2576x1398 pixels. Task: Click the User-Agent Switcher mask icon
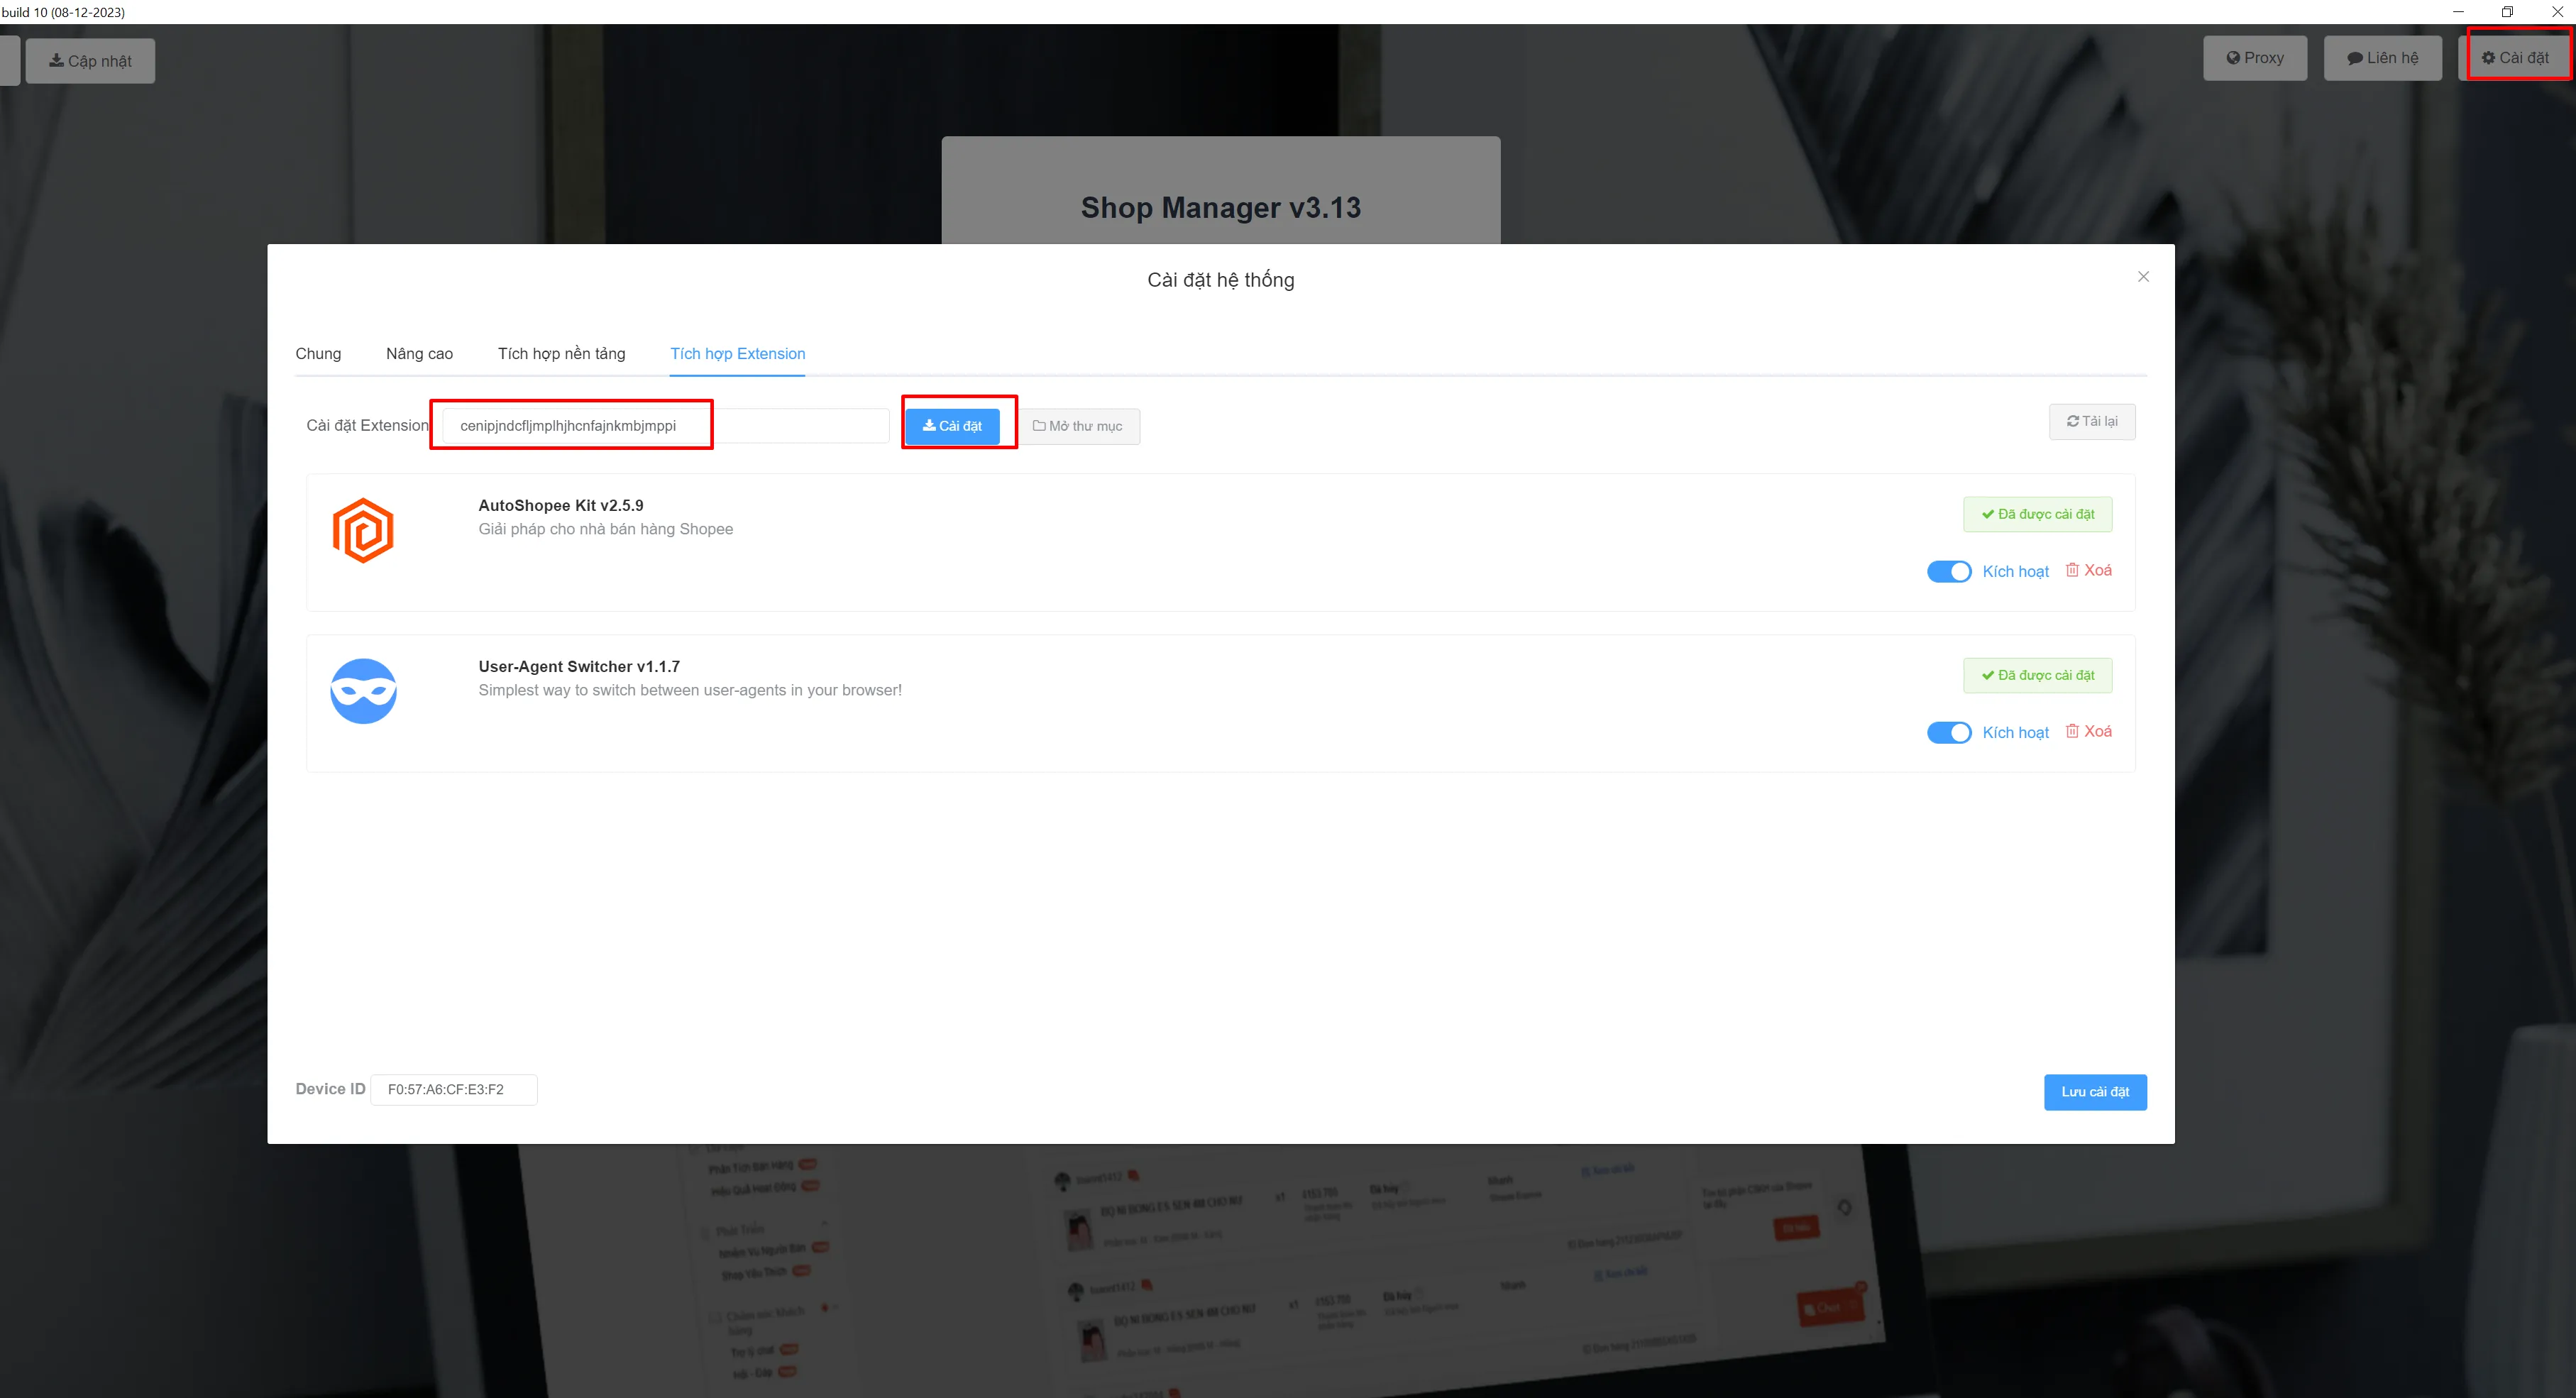point(363,691)
